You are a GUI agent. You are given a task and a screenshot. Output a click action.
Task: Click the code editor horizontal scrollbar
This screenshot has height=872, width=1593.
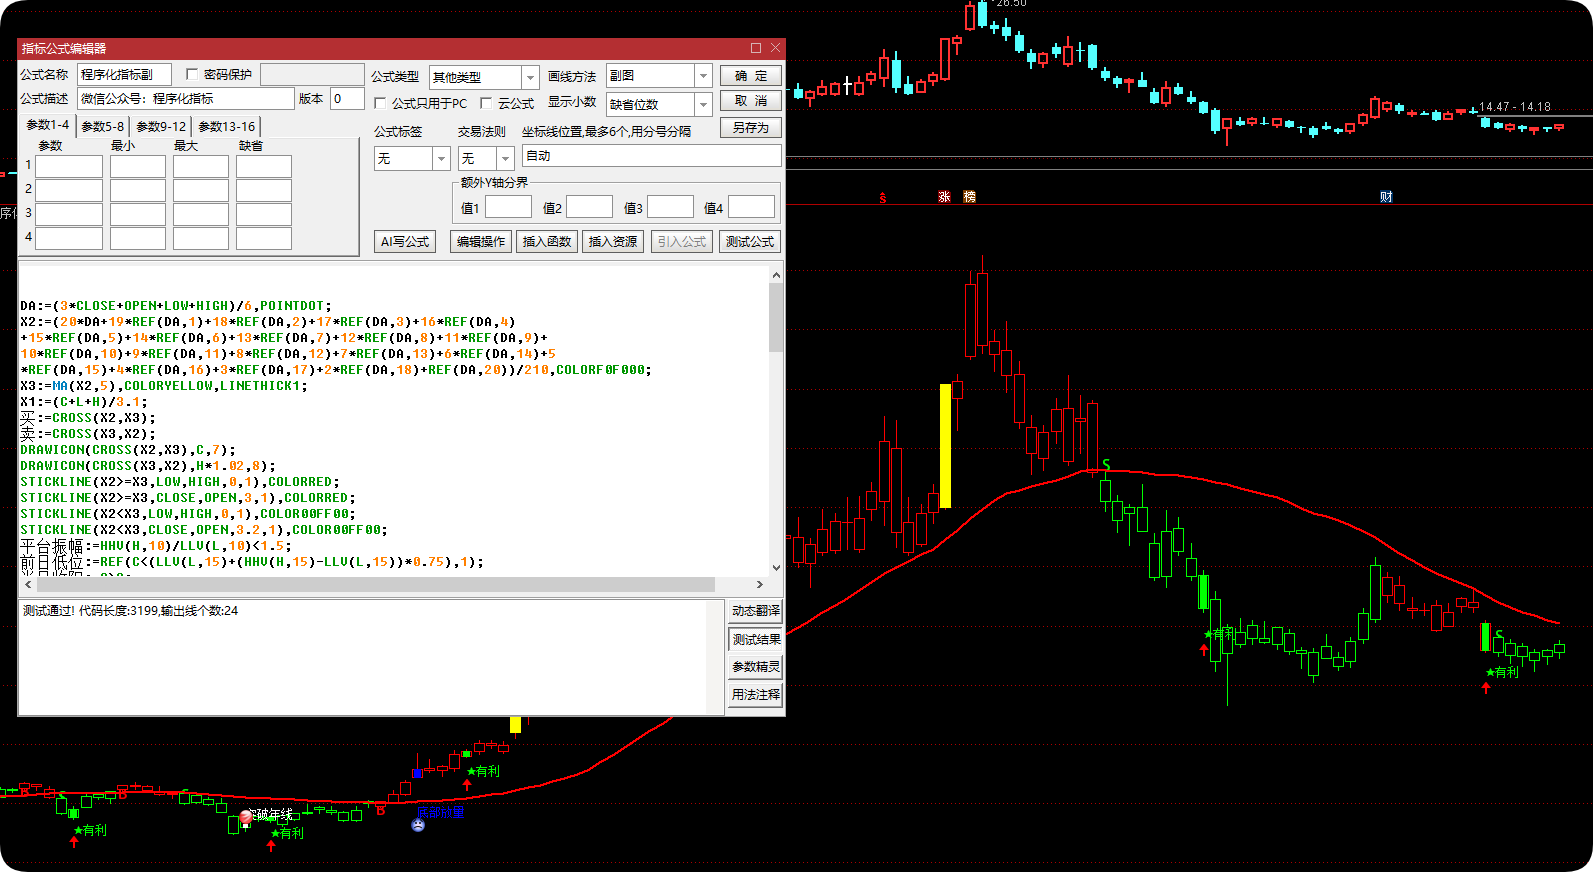point(375,584)
